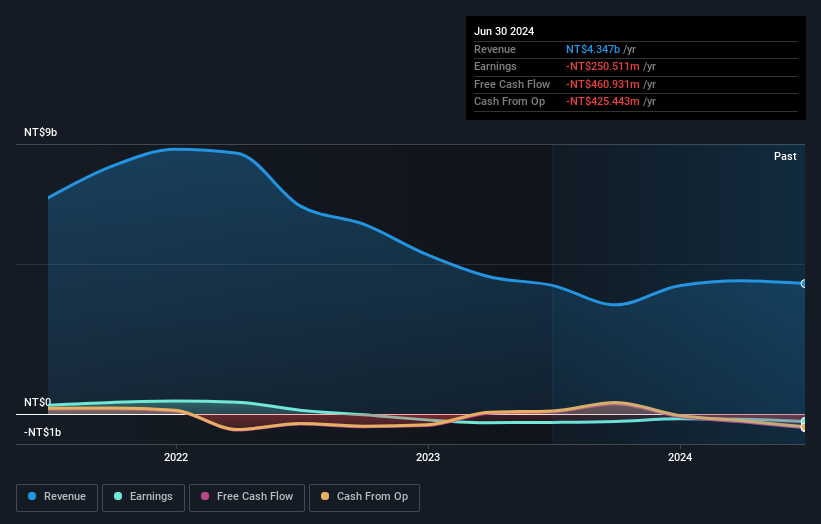The width and height of the screenshot is (821, 524).
Task: Click the Cash From Op label in tooltip
Action: 509,102
